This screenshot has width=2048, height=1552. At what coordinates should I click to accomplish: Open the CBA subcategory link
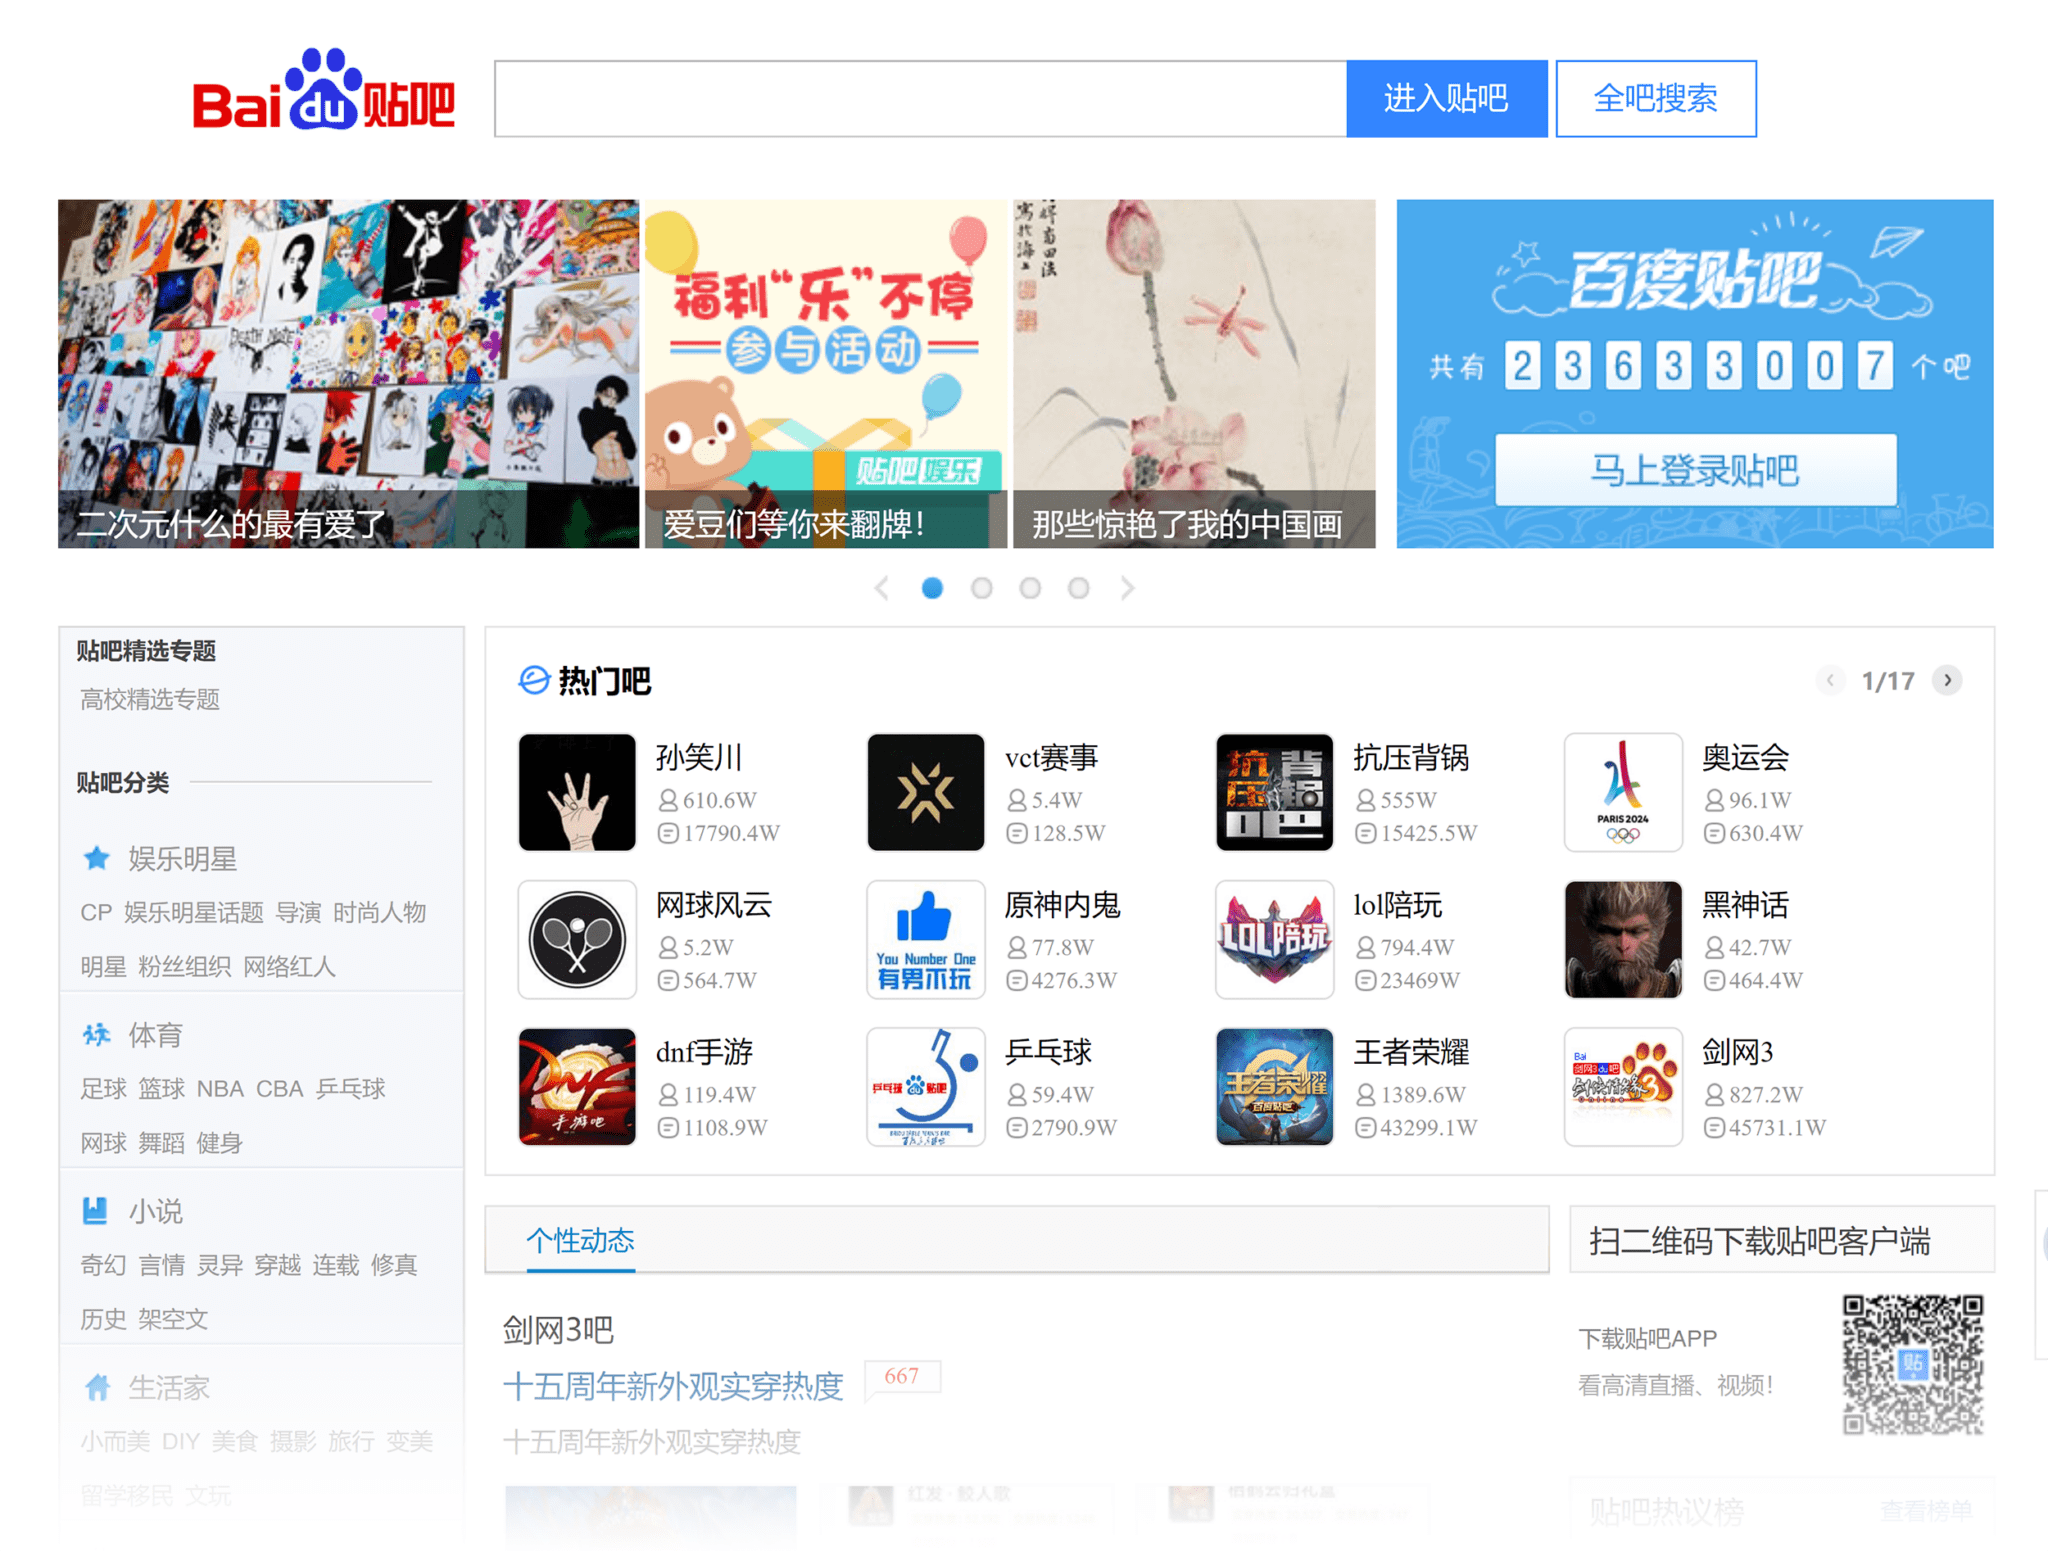click(279, 1088)
